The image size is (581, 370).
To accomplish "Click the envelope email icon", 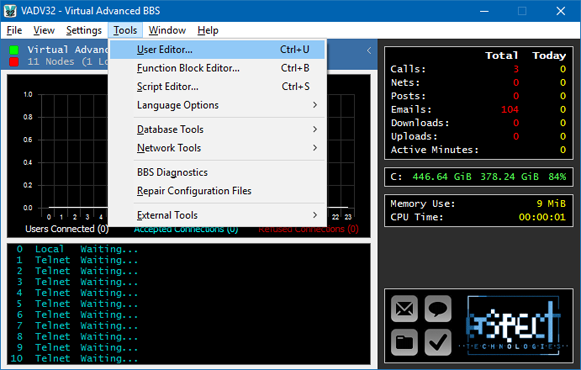I will coord(404,309).
